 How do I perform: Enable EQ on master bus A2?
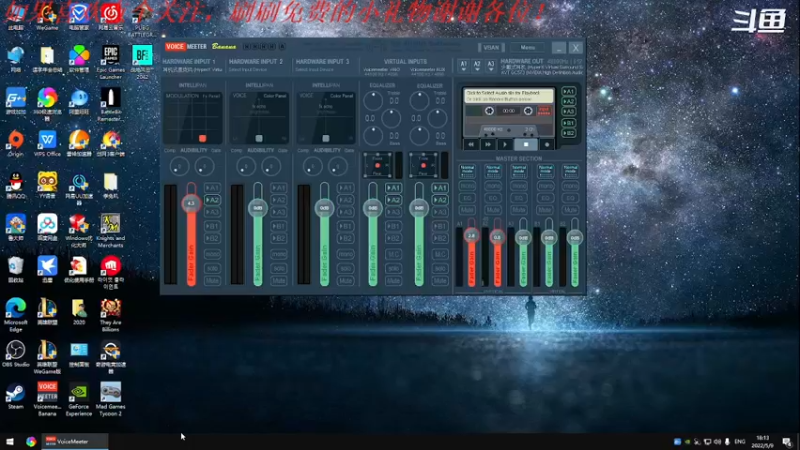(x=493, y=197)
